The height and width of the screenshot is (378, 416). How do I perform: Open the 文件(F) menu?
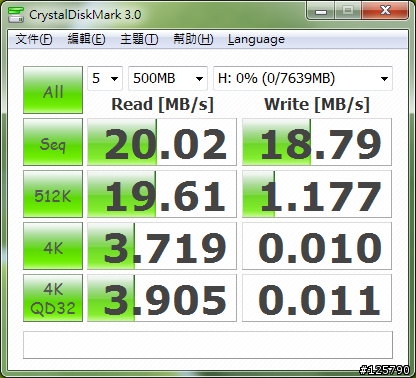click(x=34, y=39)
